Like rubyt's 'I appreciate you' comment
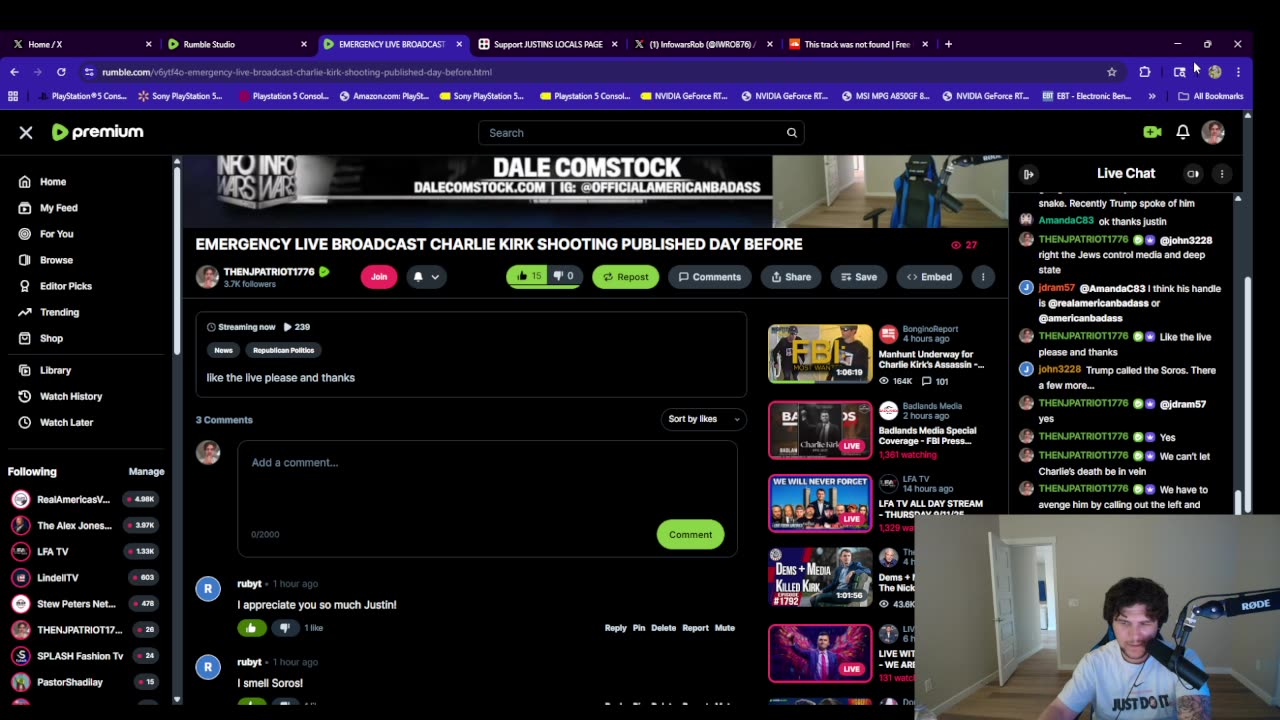Viewport: 1280px width, 720px height. [251, 628]
